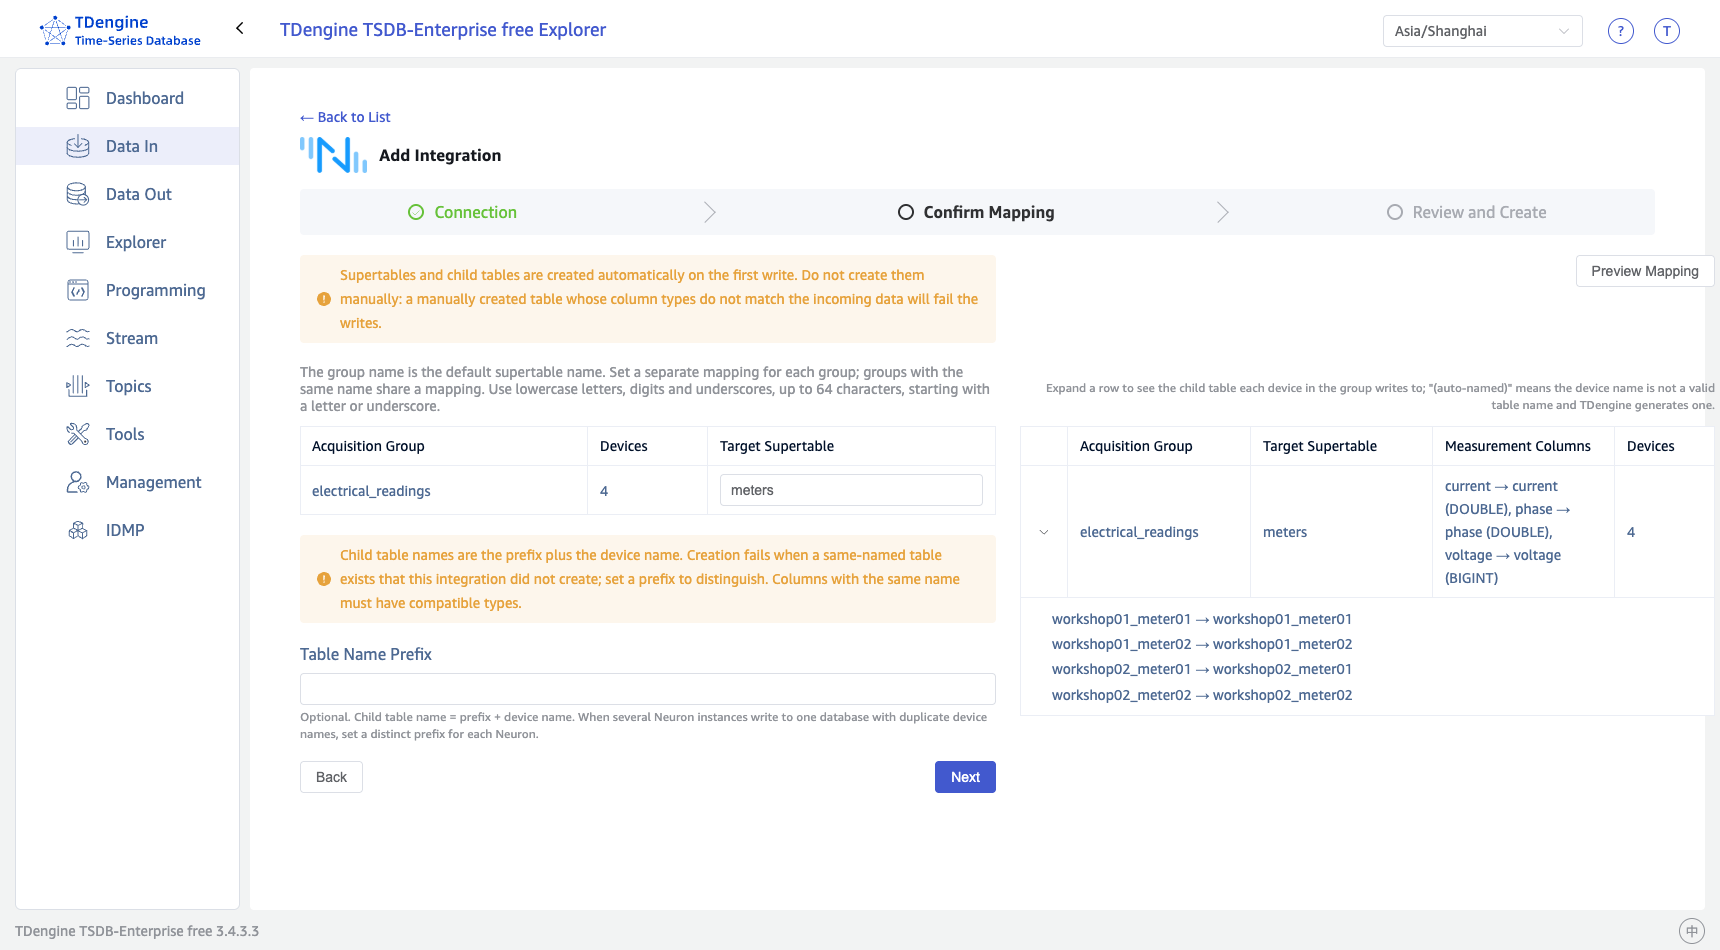Image resolution: width=1720 pixels, height=950 pixels.
Task: Click the Programming code icon
Action: click(78, 290)
